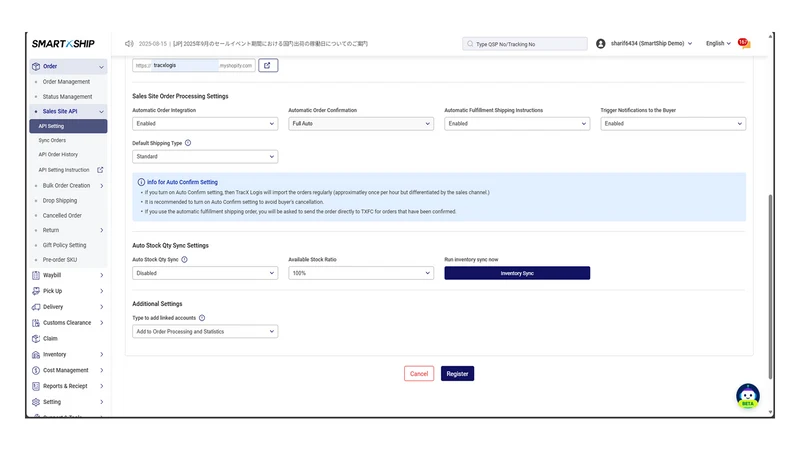This screenshot has height=450, width=800.
Task: Open Gift Policy Setting
Action: tap(64, 245)
